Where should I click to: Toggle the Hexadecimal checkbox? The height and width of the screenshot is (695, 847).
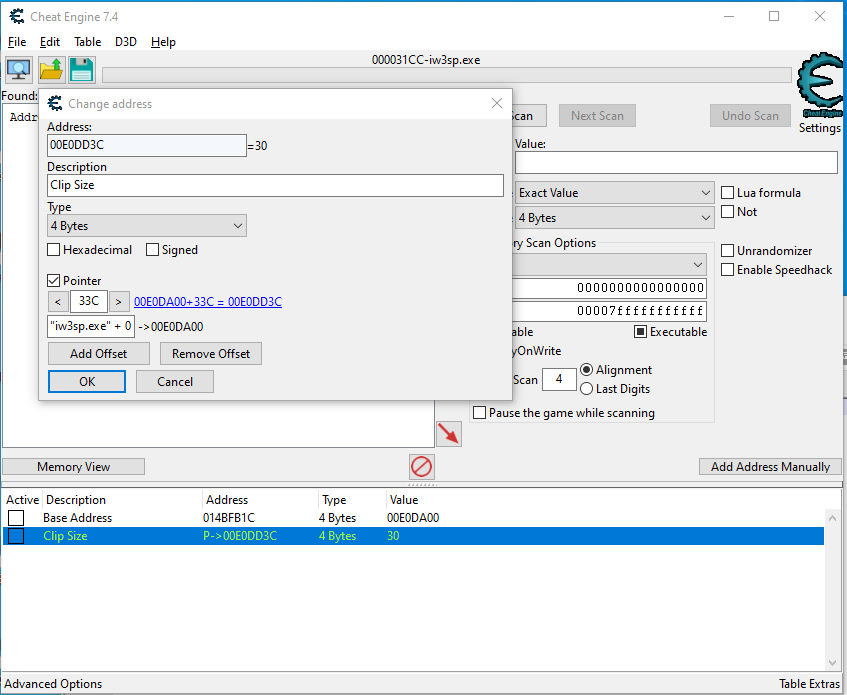[x=53, y=250]
